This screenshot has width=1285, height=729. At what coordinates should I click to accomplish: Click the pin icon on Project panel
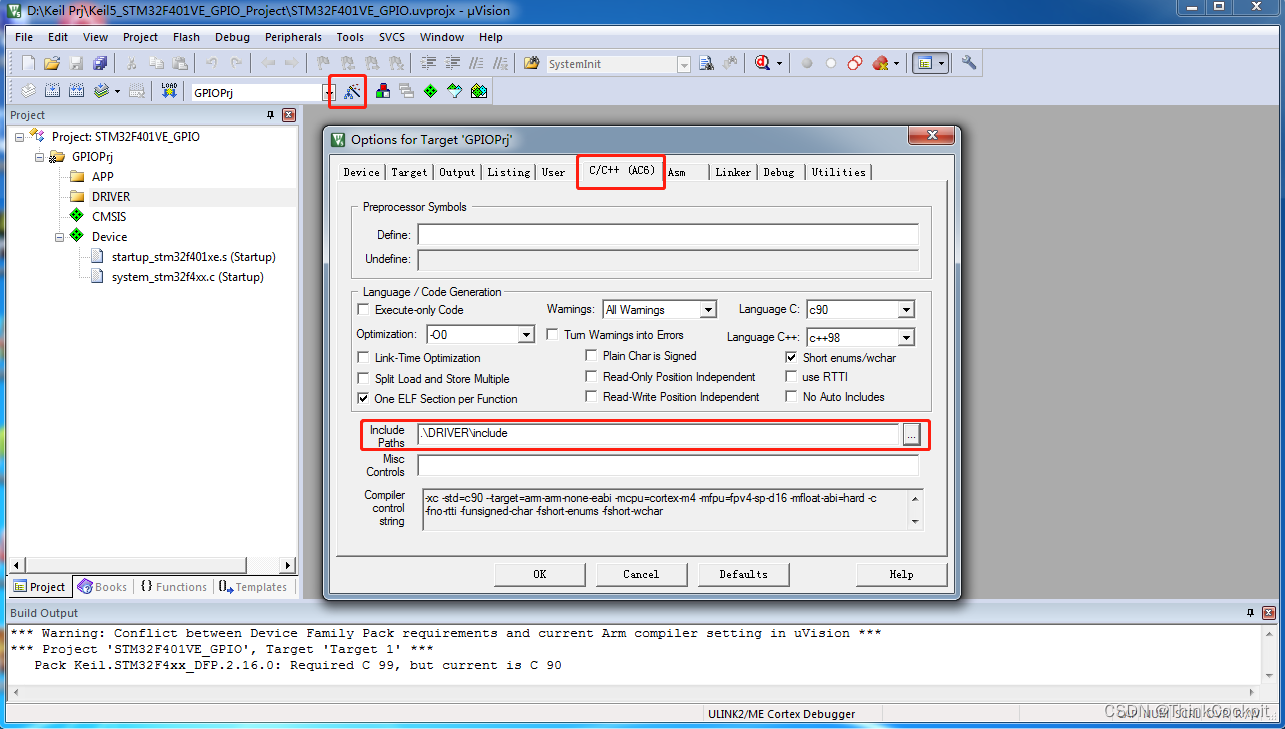point(270,115)
